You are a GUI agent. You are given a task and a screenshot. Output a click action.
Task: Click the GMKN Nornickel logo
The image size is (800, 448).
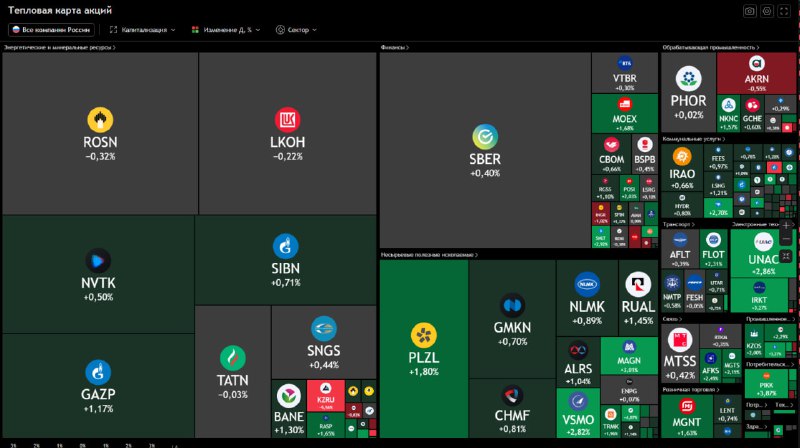point(512,306)
